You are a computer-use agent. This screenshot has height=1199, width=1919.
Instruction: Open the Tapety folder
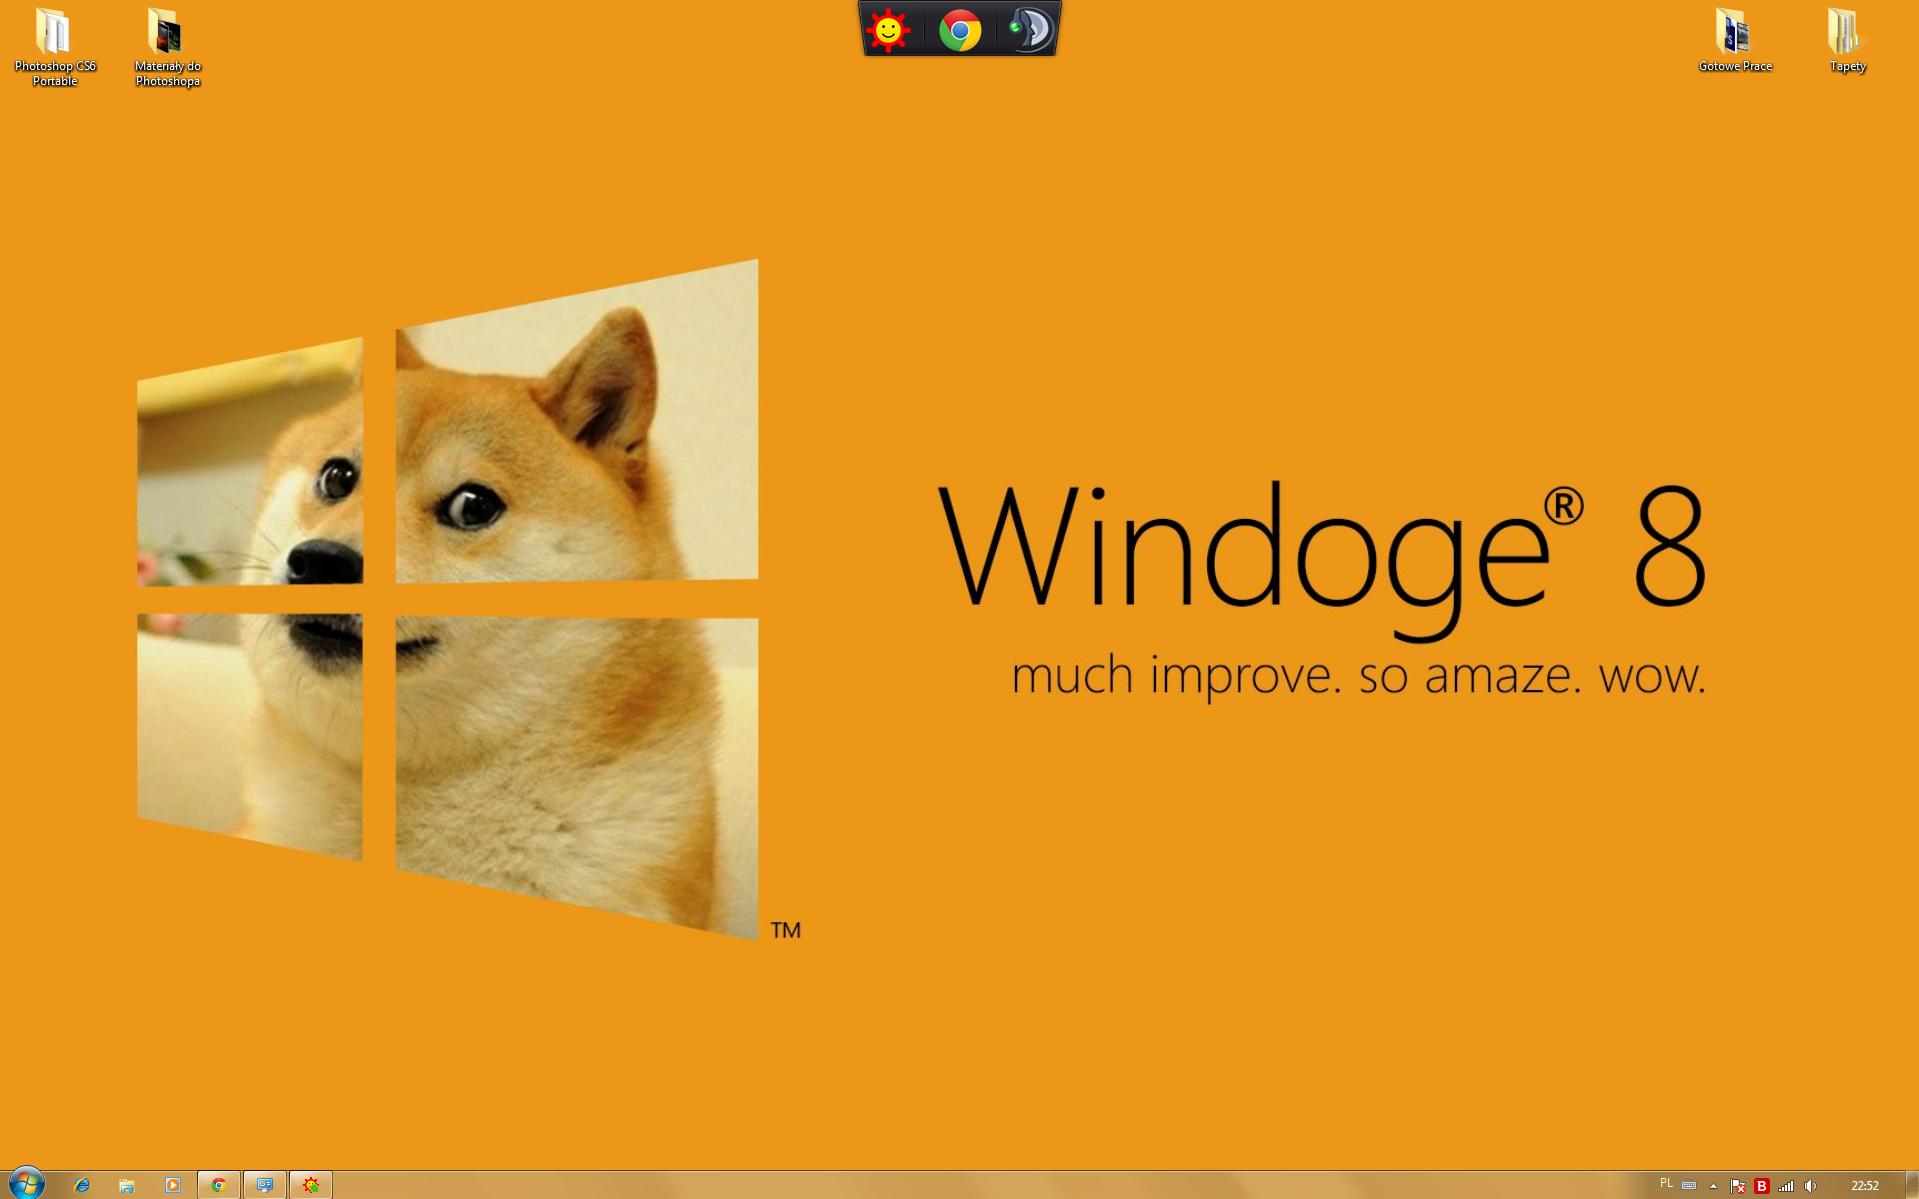[1847, 40]
